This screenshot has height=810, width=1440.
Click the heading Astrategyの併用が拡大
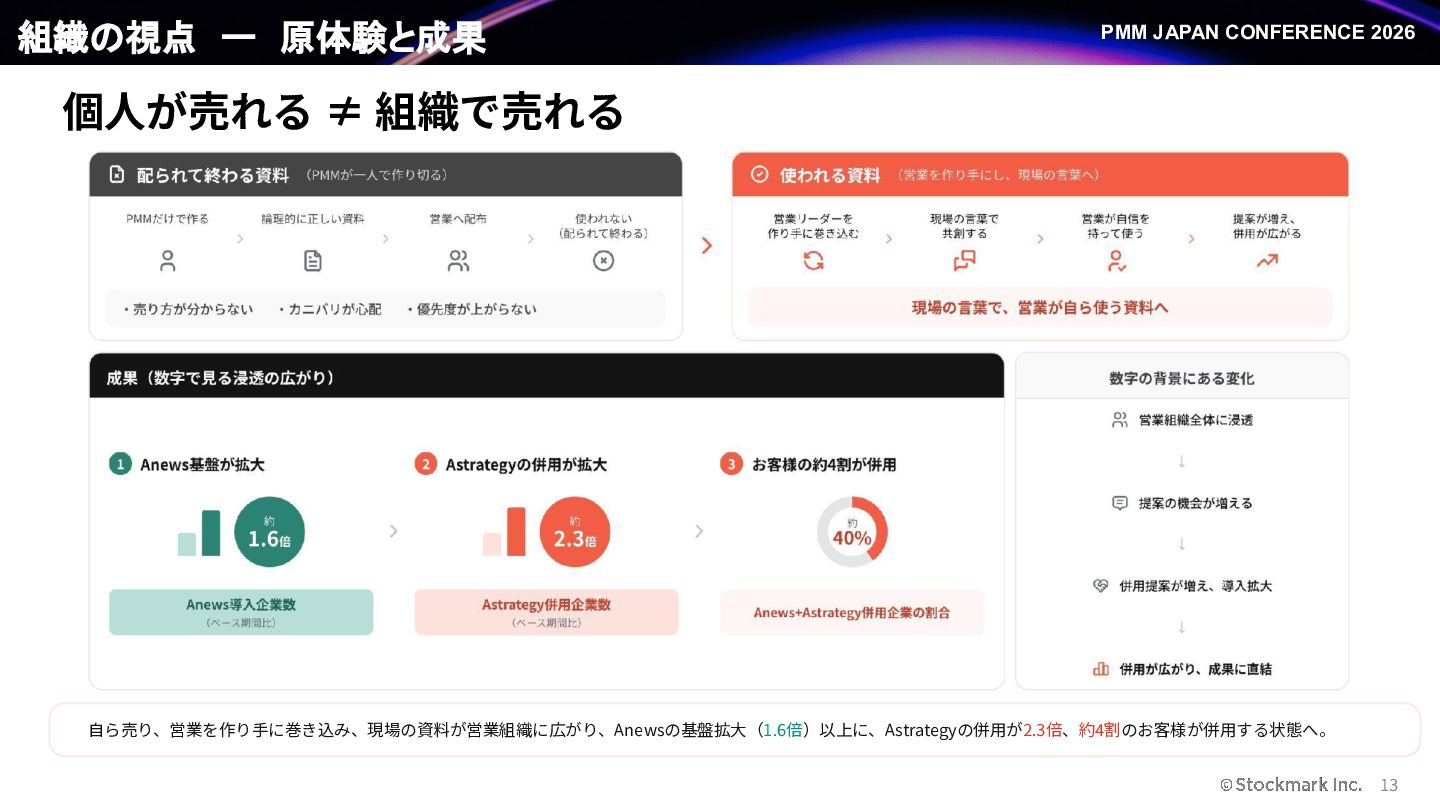coord(526,464)
